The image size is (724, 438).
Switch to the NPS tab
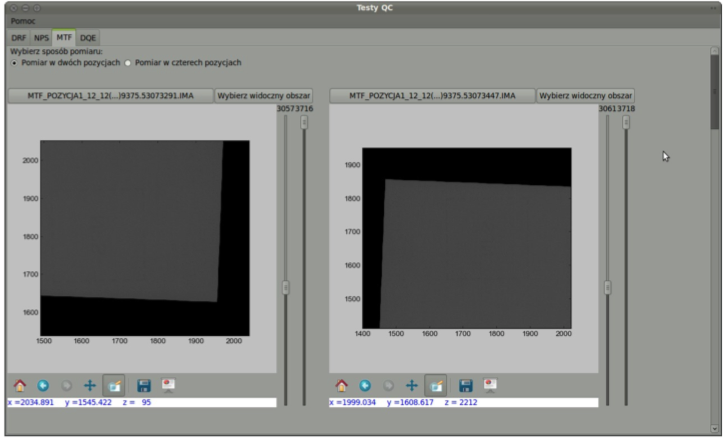point(41,37)
